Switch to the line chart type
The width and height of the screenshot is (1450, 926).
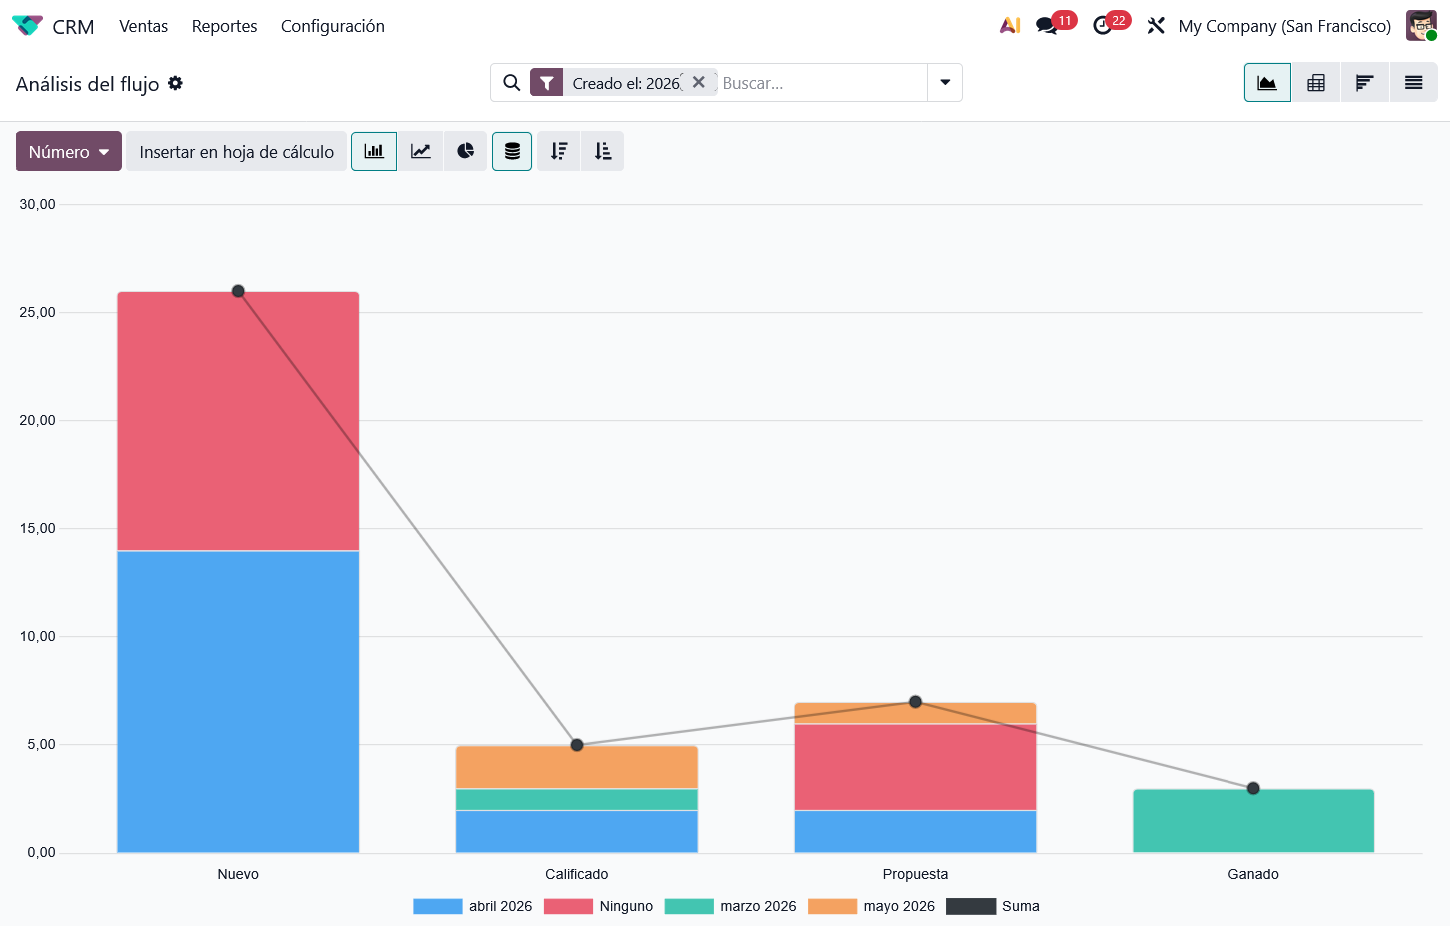421,151
